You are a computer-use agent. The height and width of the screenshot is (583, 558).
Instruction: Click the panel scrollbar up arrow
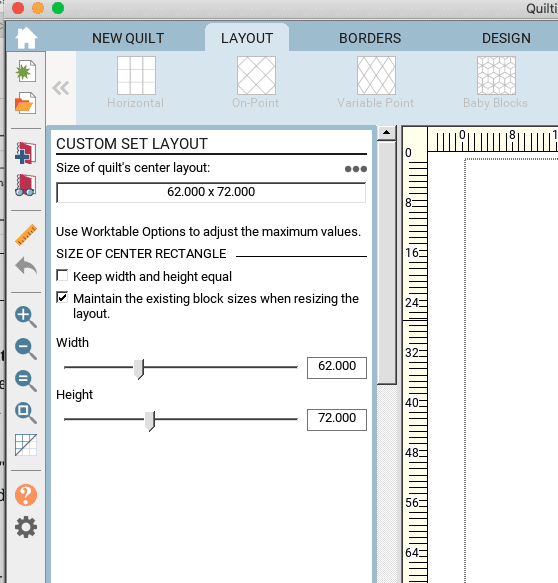(387, 132)
